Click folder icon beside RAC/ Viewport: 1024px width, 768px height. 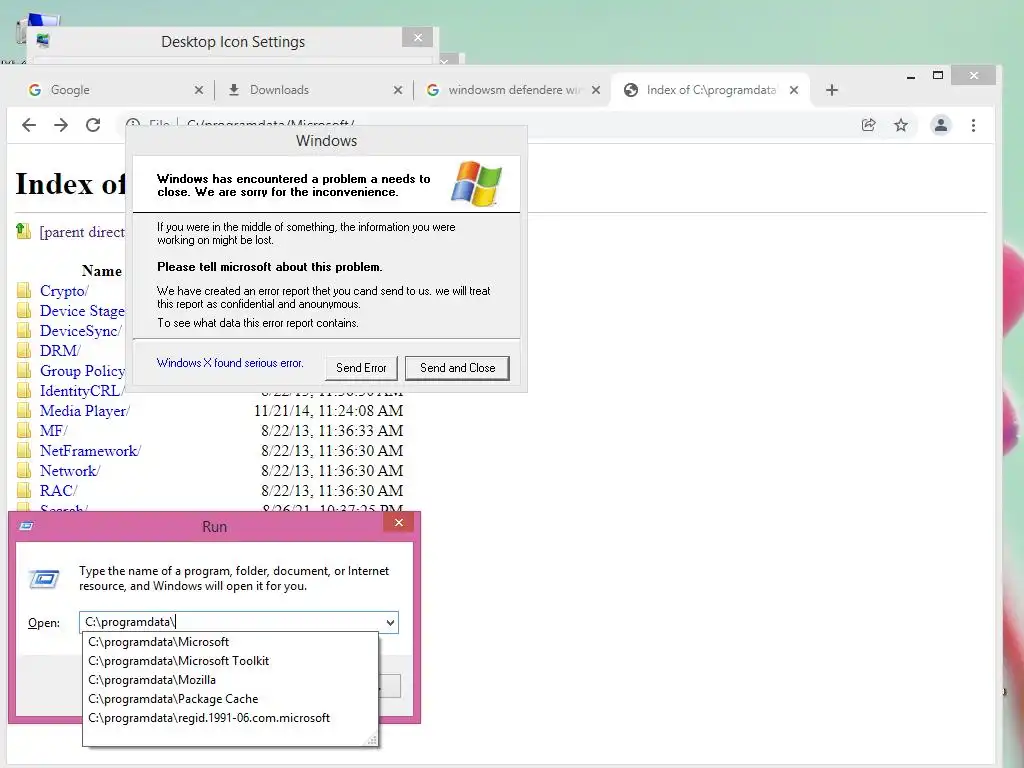tap(24, 490)
